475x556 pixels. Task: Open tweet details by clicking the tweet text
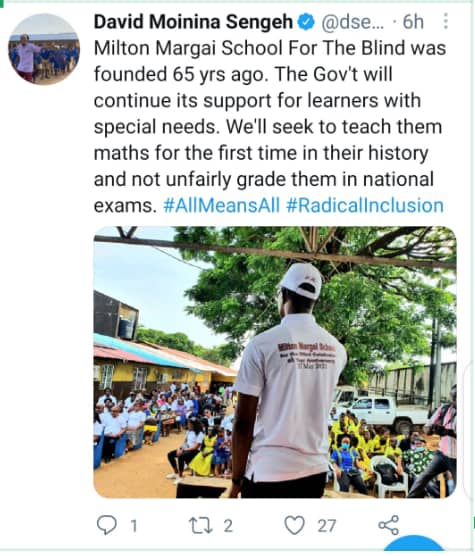point(269,127)
